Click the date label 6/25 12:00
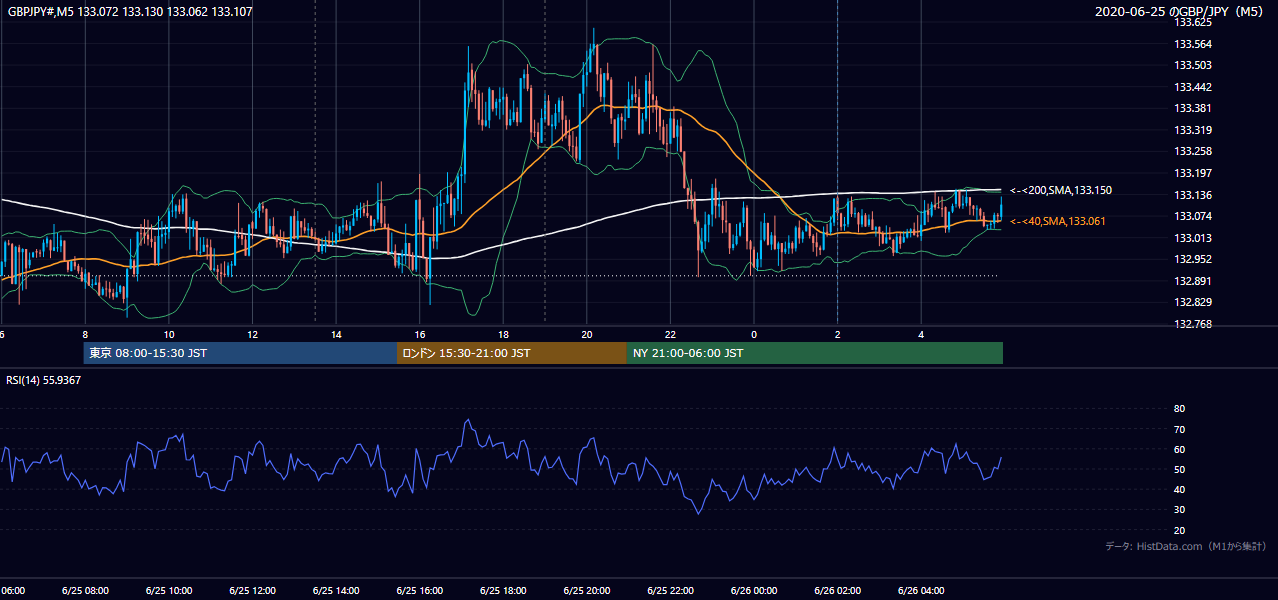Screen dimensions: 1278x600 tap(252, 590)
